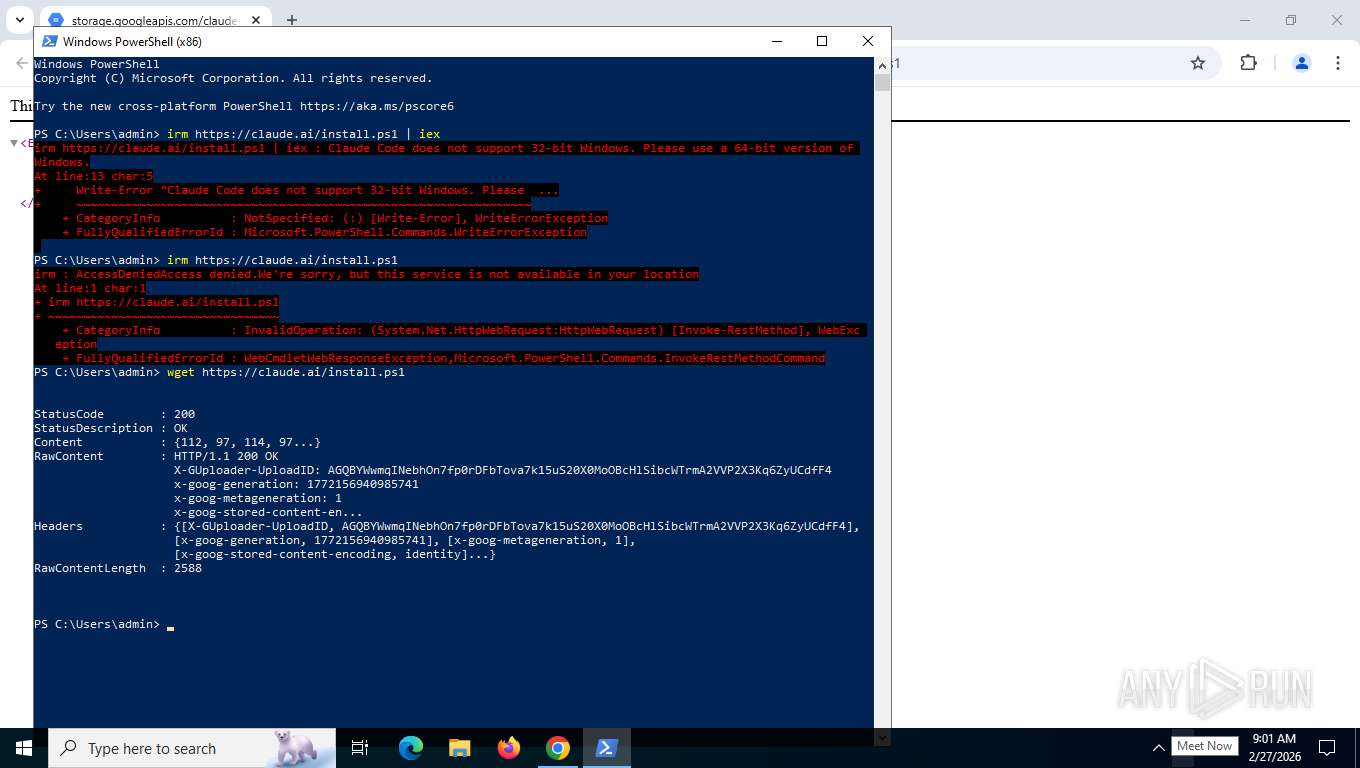Click the 'Try the new cross-platform PowerShell' line

coord(244,106)
